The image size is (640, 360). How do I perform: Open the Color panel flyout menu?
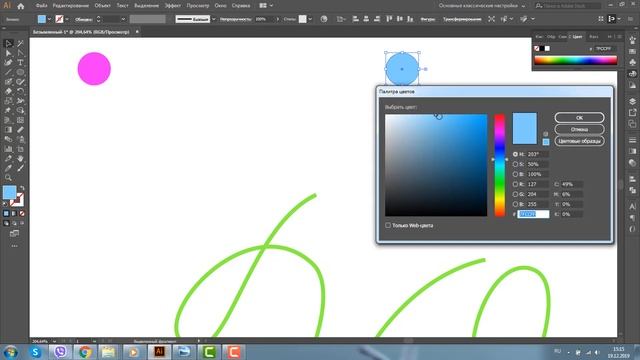click(x=619, y=37)
